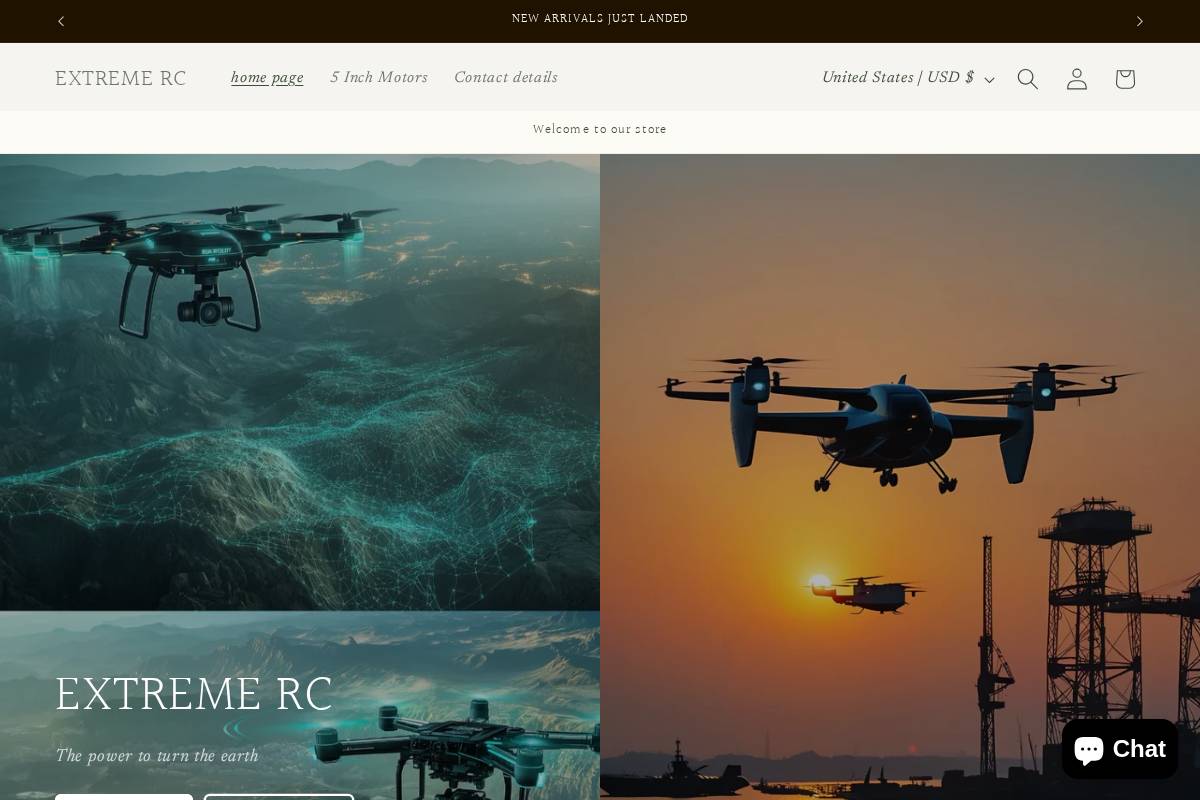1200x800 pixels.
Task: Navigate to the 5 Inch Motors page
Action: (379, 77)
